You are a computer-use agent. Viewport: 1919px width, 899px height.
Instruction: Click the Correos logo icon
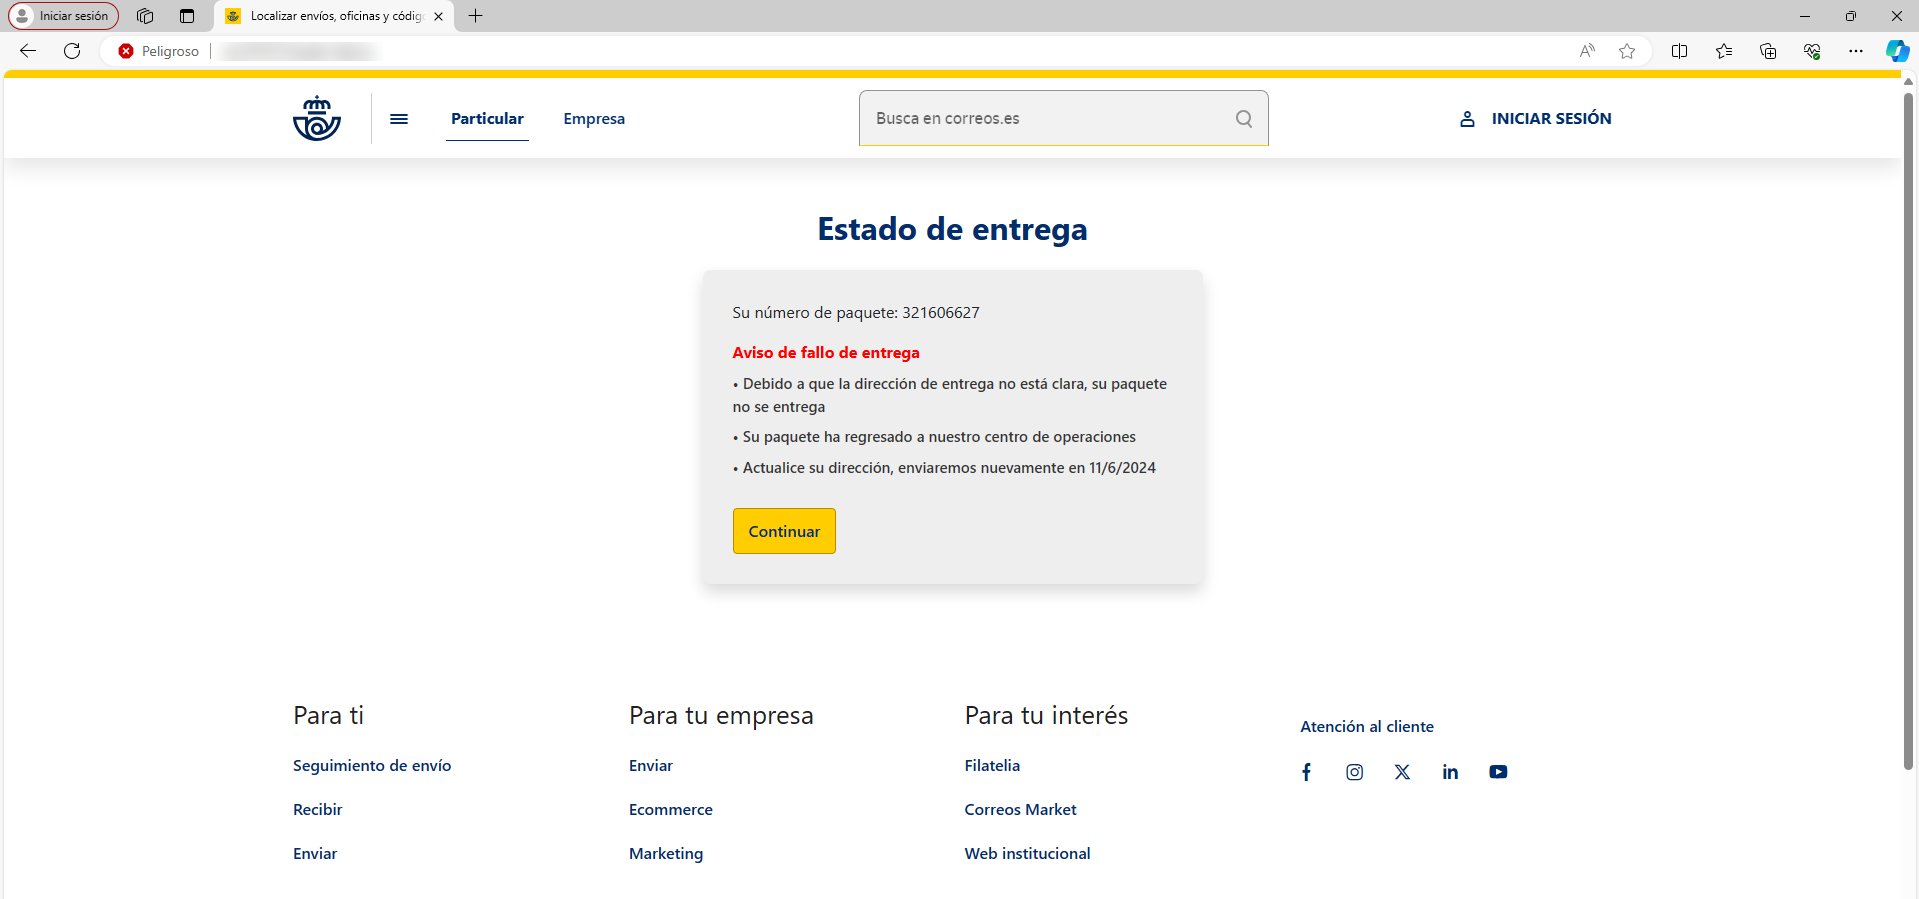317,118
